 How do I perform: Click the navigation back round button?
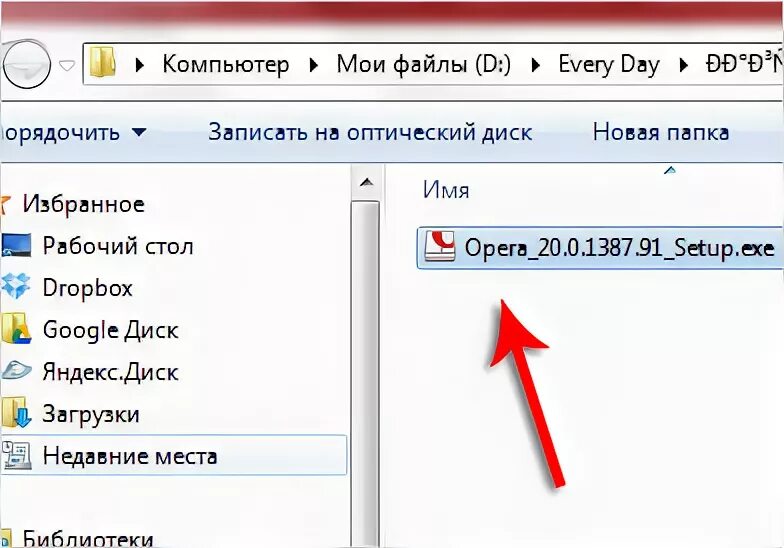point(26,65)
